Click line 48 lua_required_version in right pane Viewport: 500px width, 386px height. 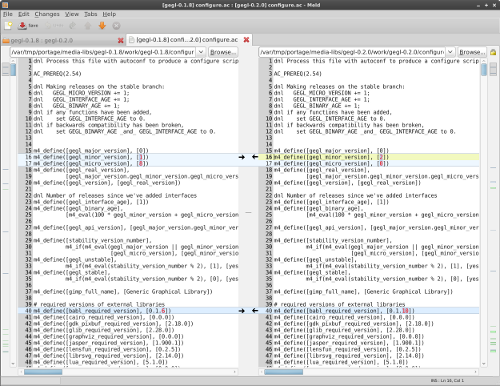pos(341,362)
